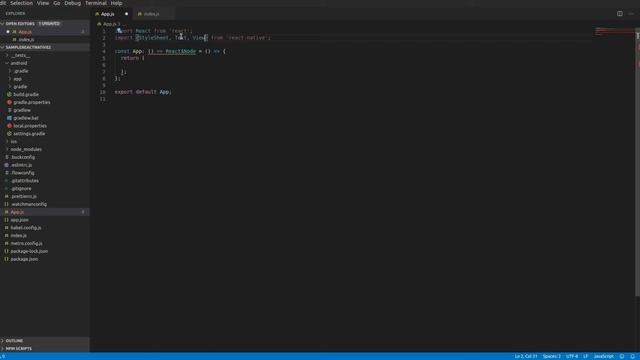Click the Ln 2, Col cursor position indicator
This screenshot has width=640, height=360.
526,356
